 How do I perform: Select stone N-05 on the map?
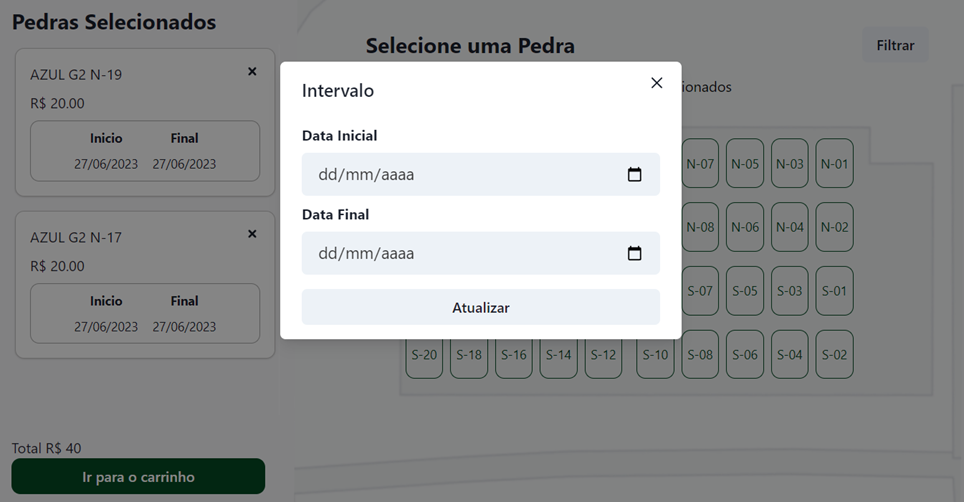[745, 164]
